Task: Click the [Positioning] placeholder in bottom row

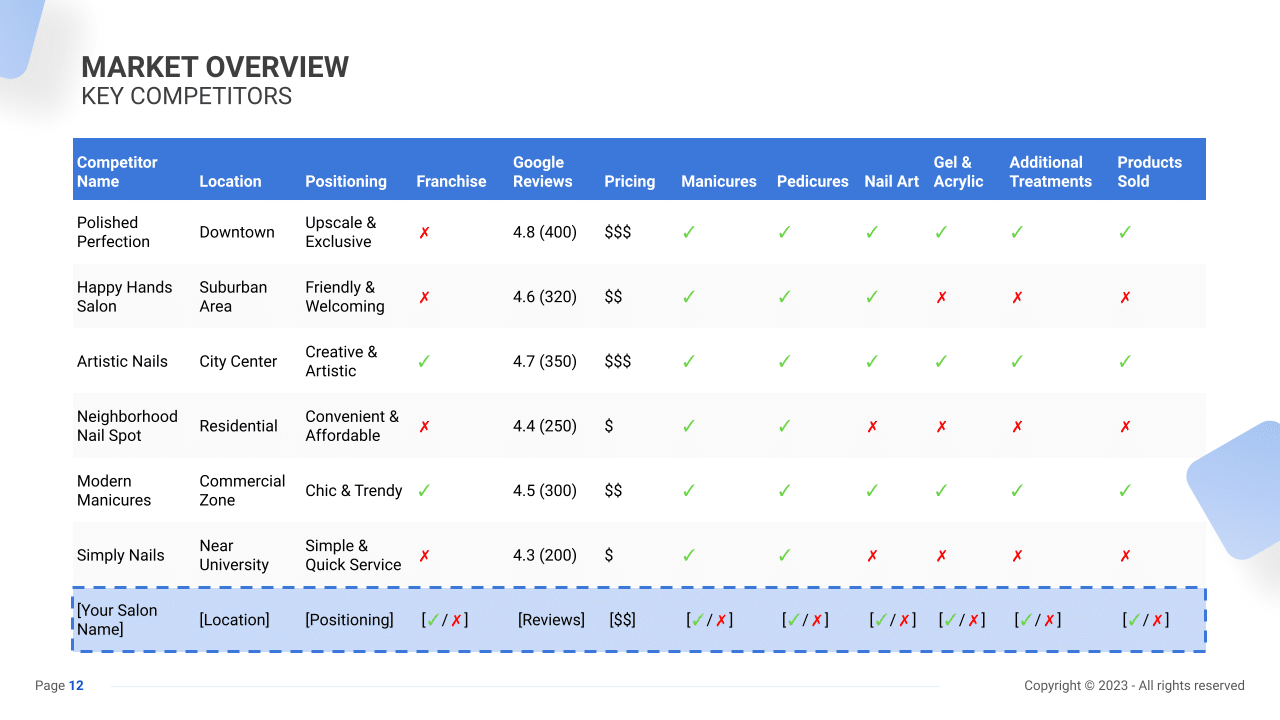Action: 349,620
